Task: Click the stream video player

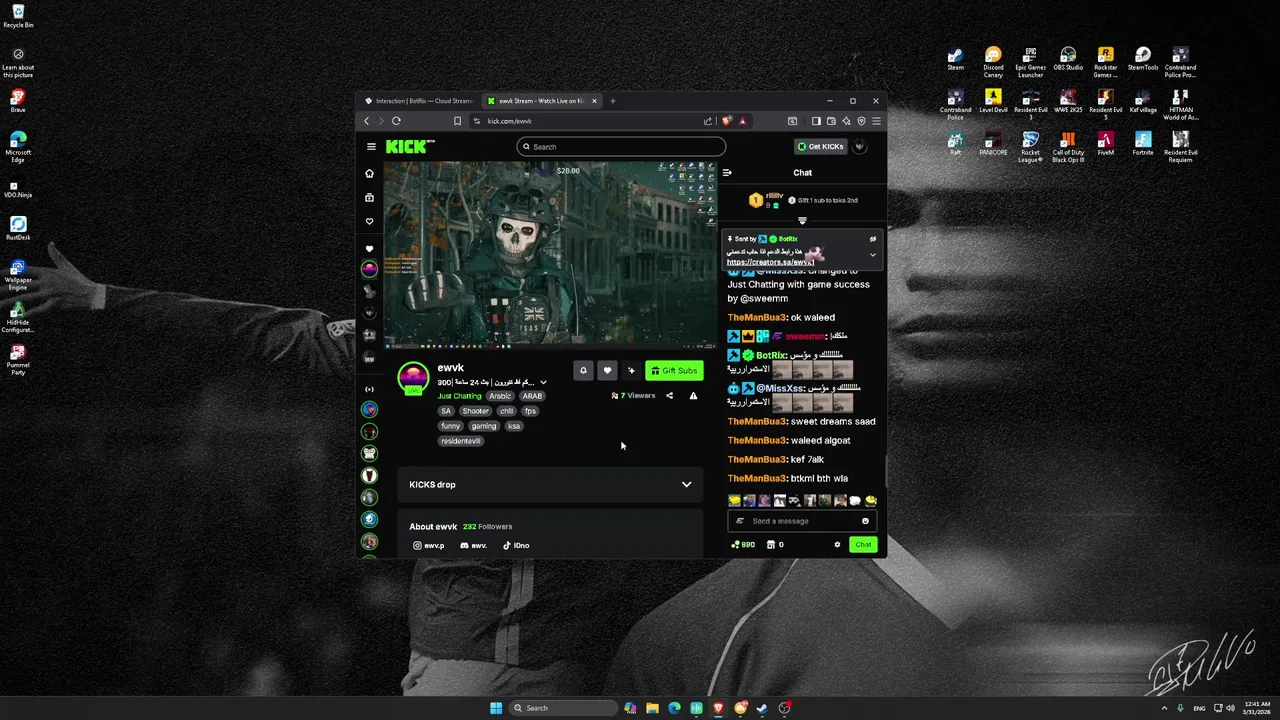Action: 550,254
